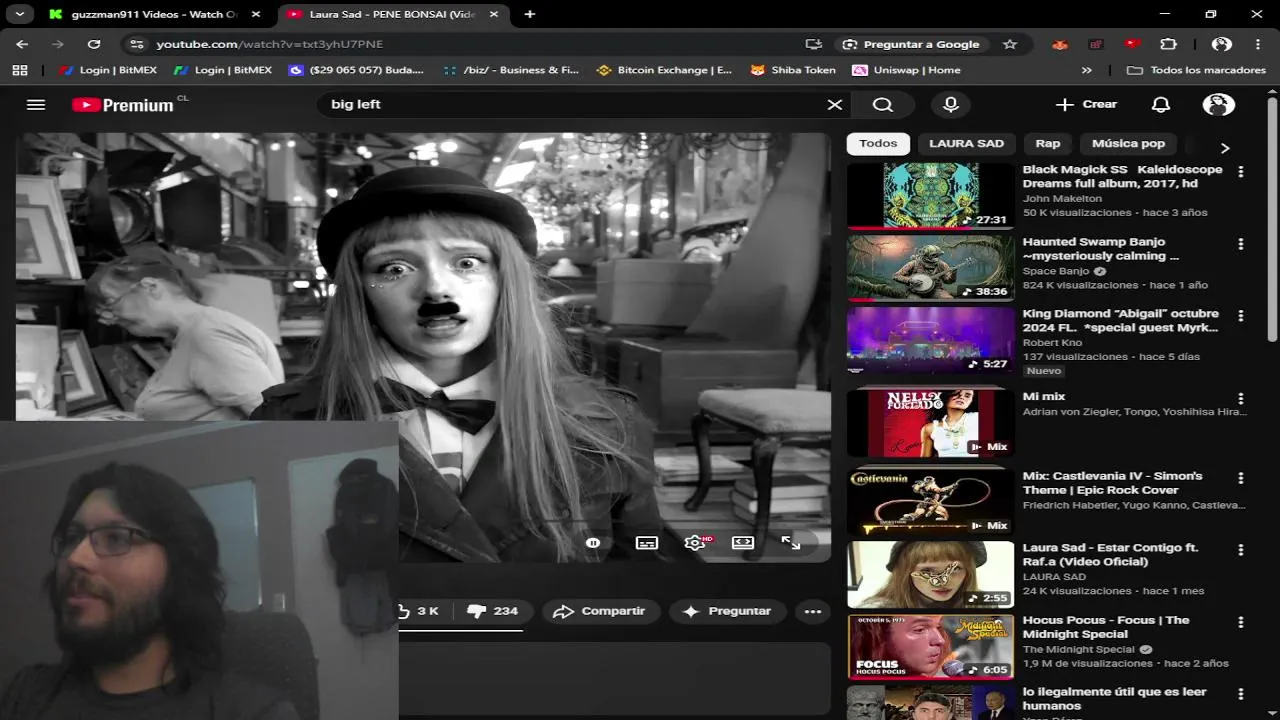Close the guzzman911 Videos tab
1280x720 pixels.
click(256, 14)
